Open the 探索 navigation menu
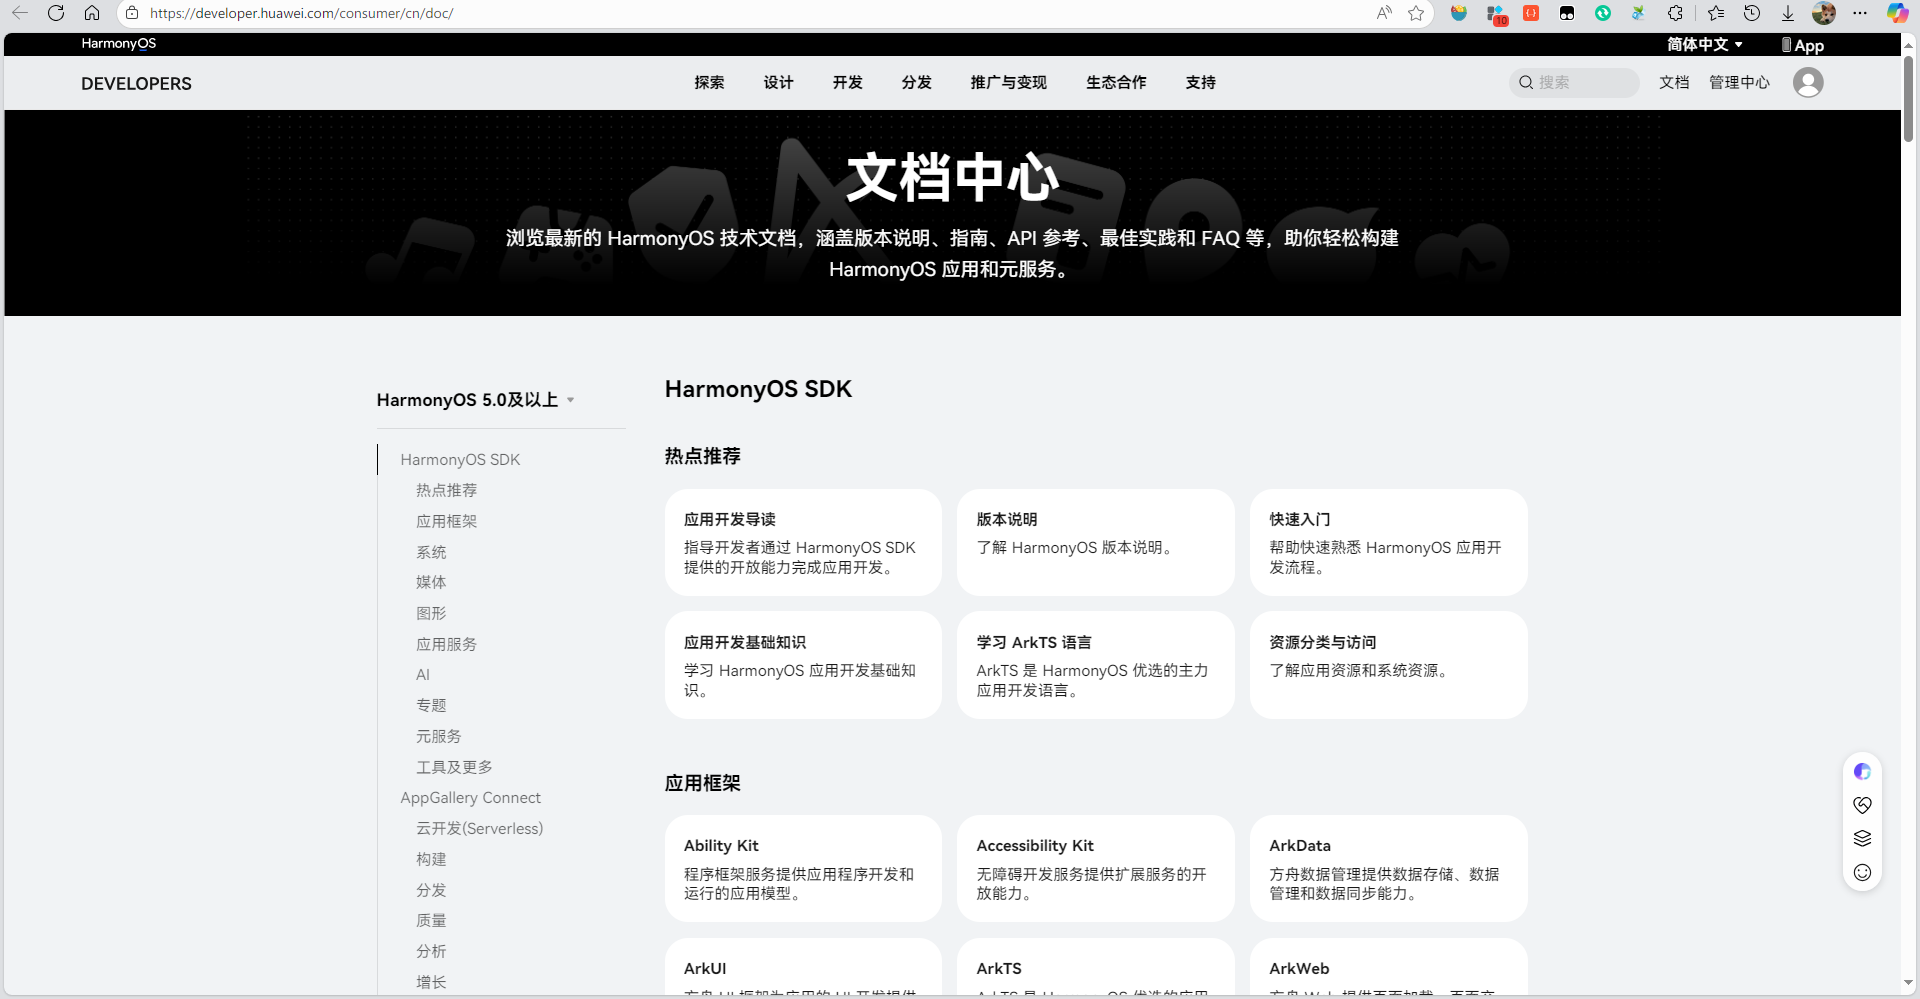 (709, 82)
